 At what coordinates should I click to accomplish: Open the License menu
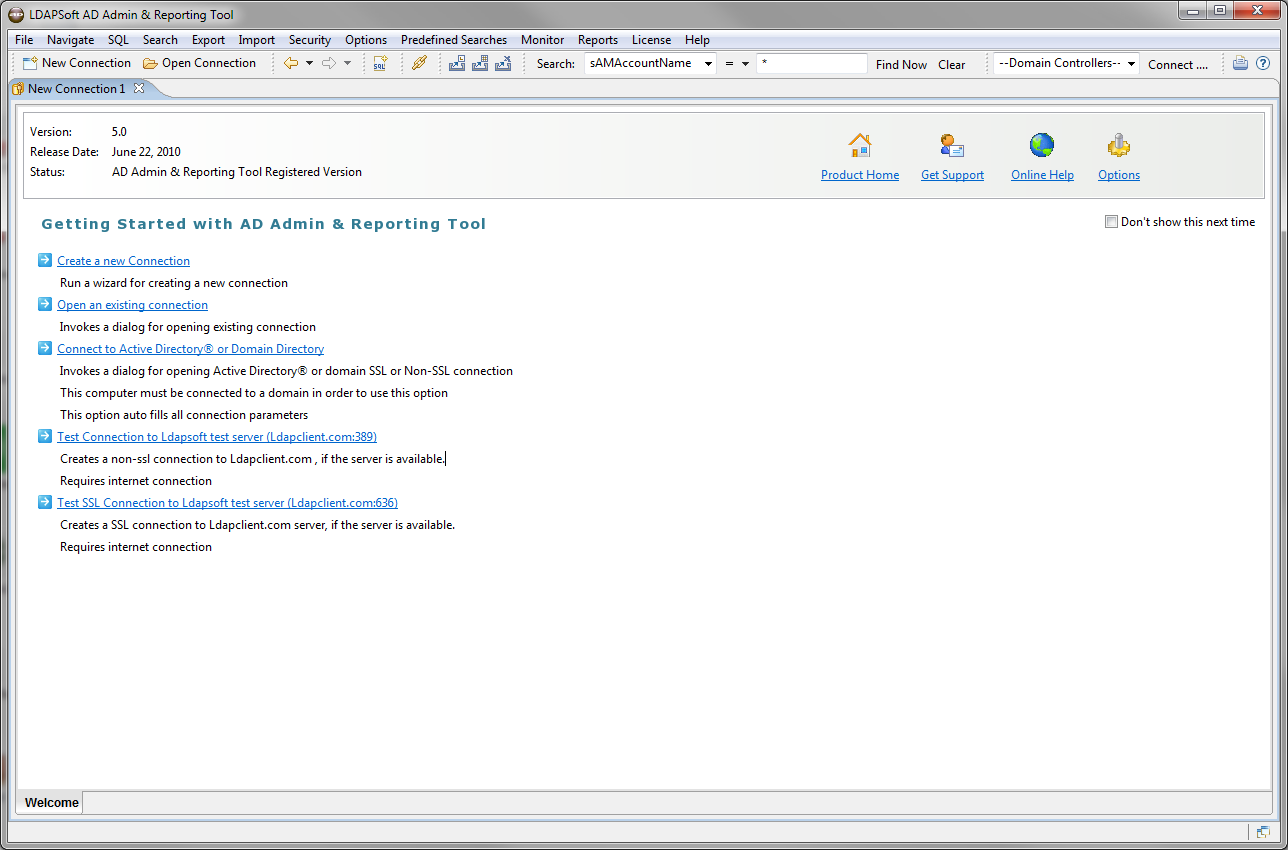click(x=651, y=40)
